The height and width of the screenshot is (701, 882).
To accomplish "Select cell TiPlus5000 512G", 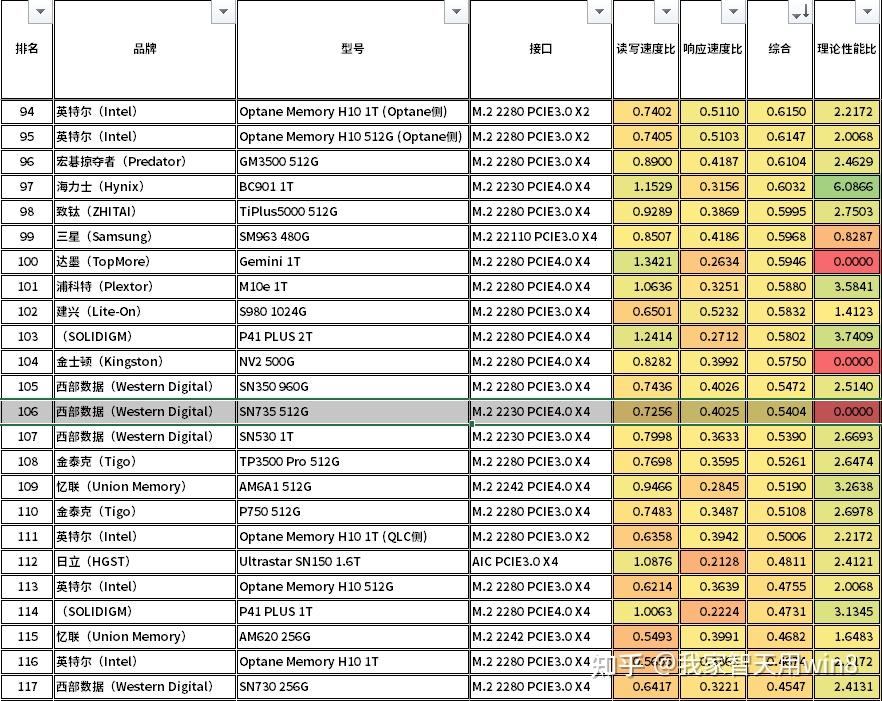I will (353, 212).
